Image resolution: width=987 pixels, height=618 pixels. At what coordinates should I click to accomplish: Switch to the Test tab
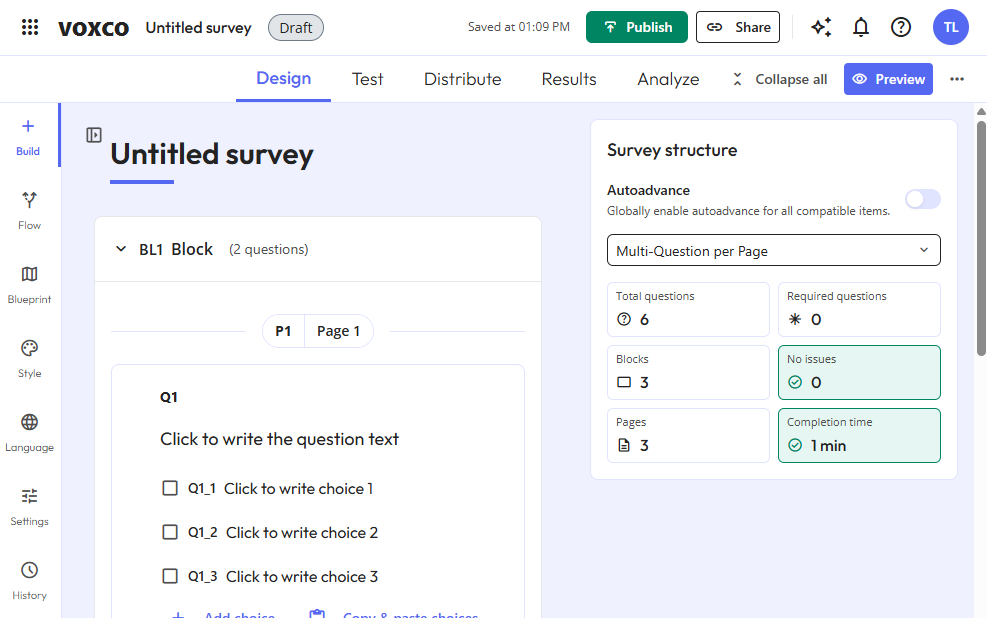pos(367,79)
